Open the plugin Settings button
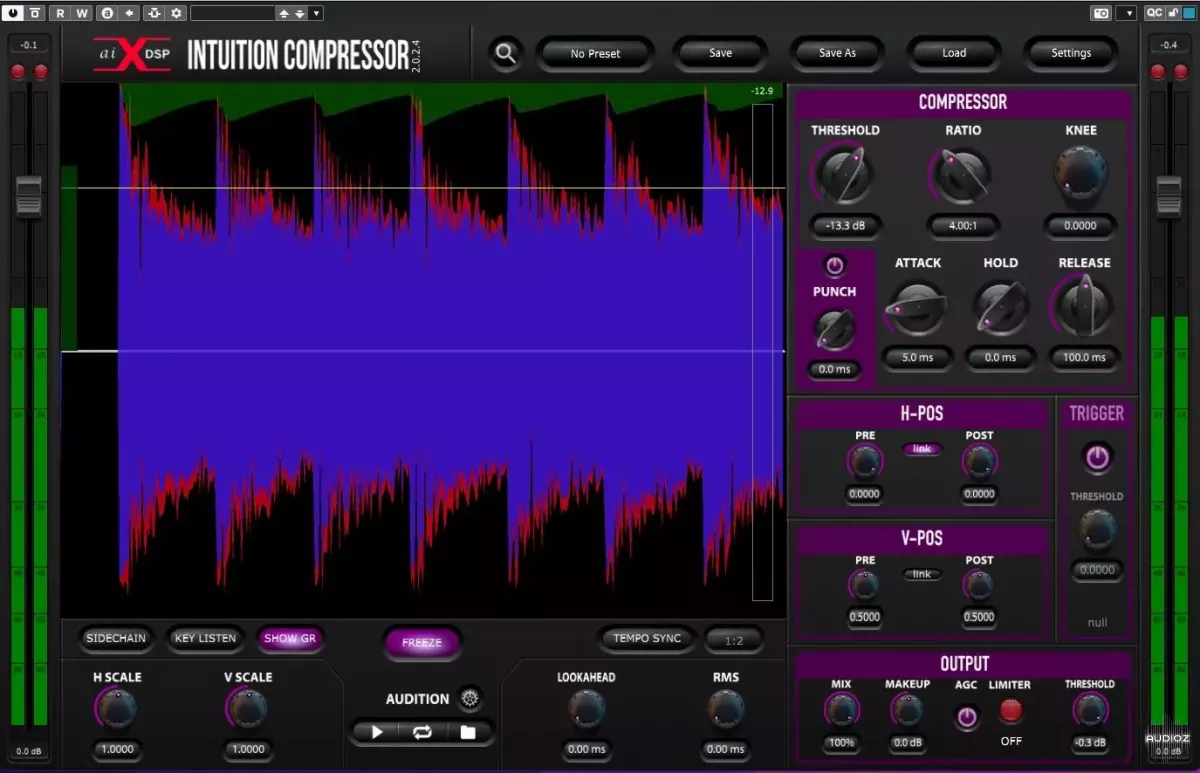The image size is (1200, 773). (x=1071, y=53)
